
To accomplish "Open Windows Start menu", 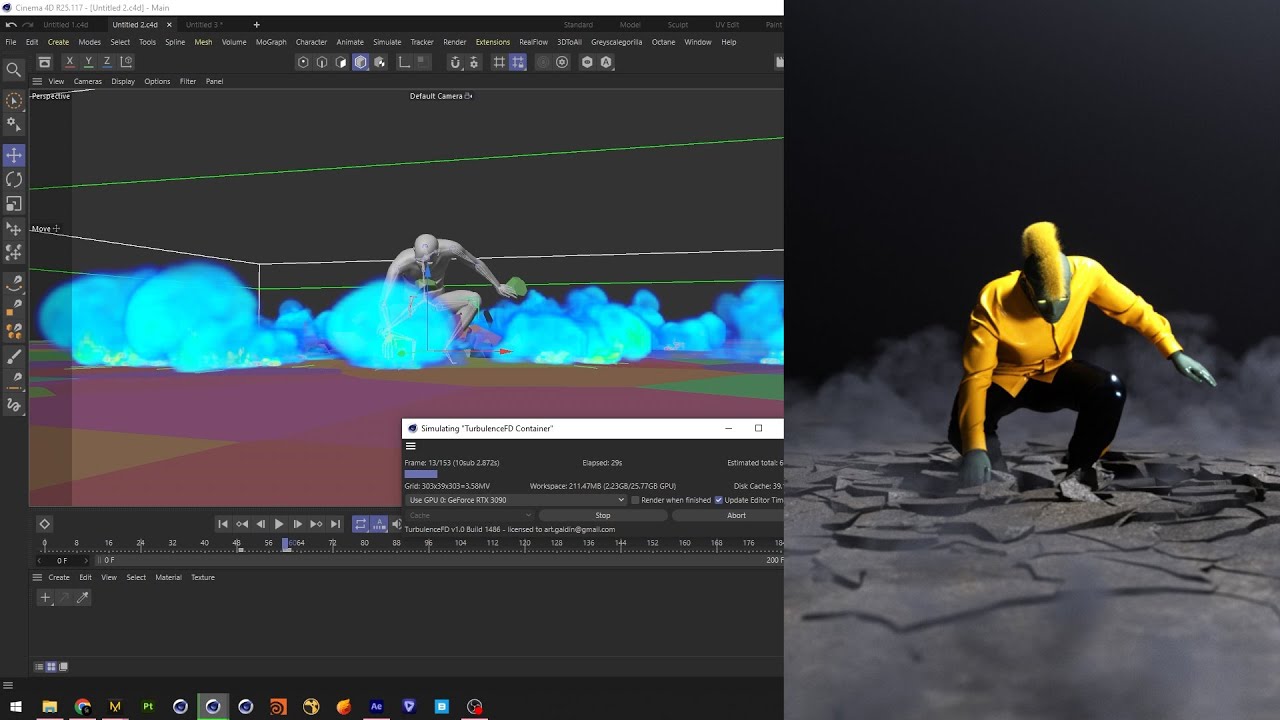I will 16,707.
